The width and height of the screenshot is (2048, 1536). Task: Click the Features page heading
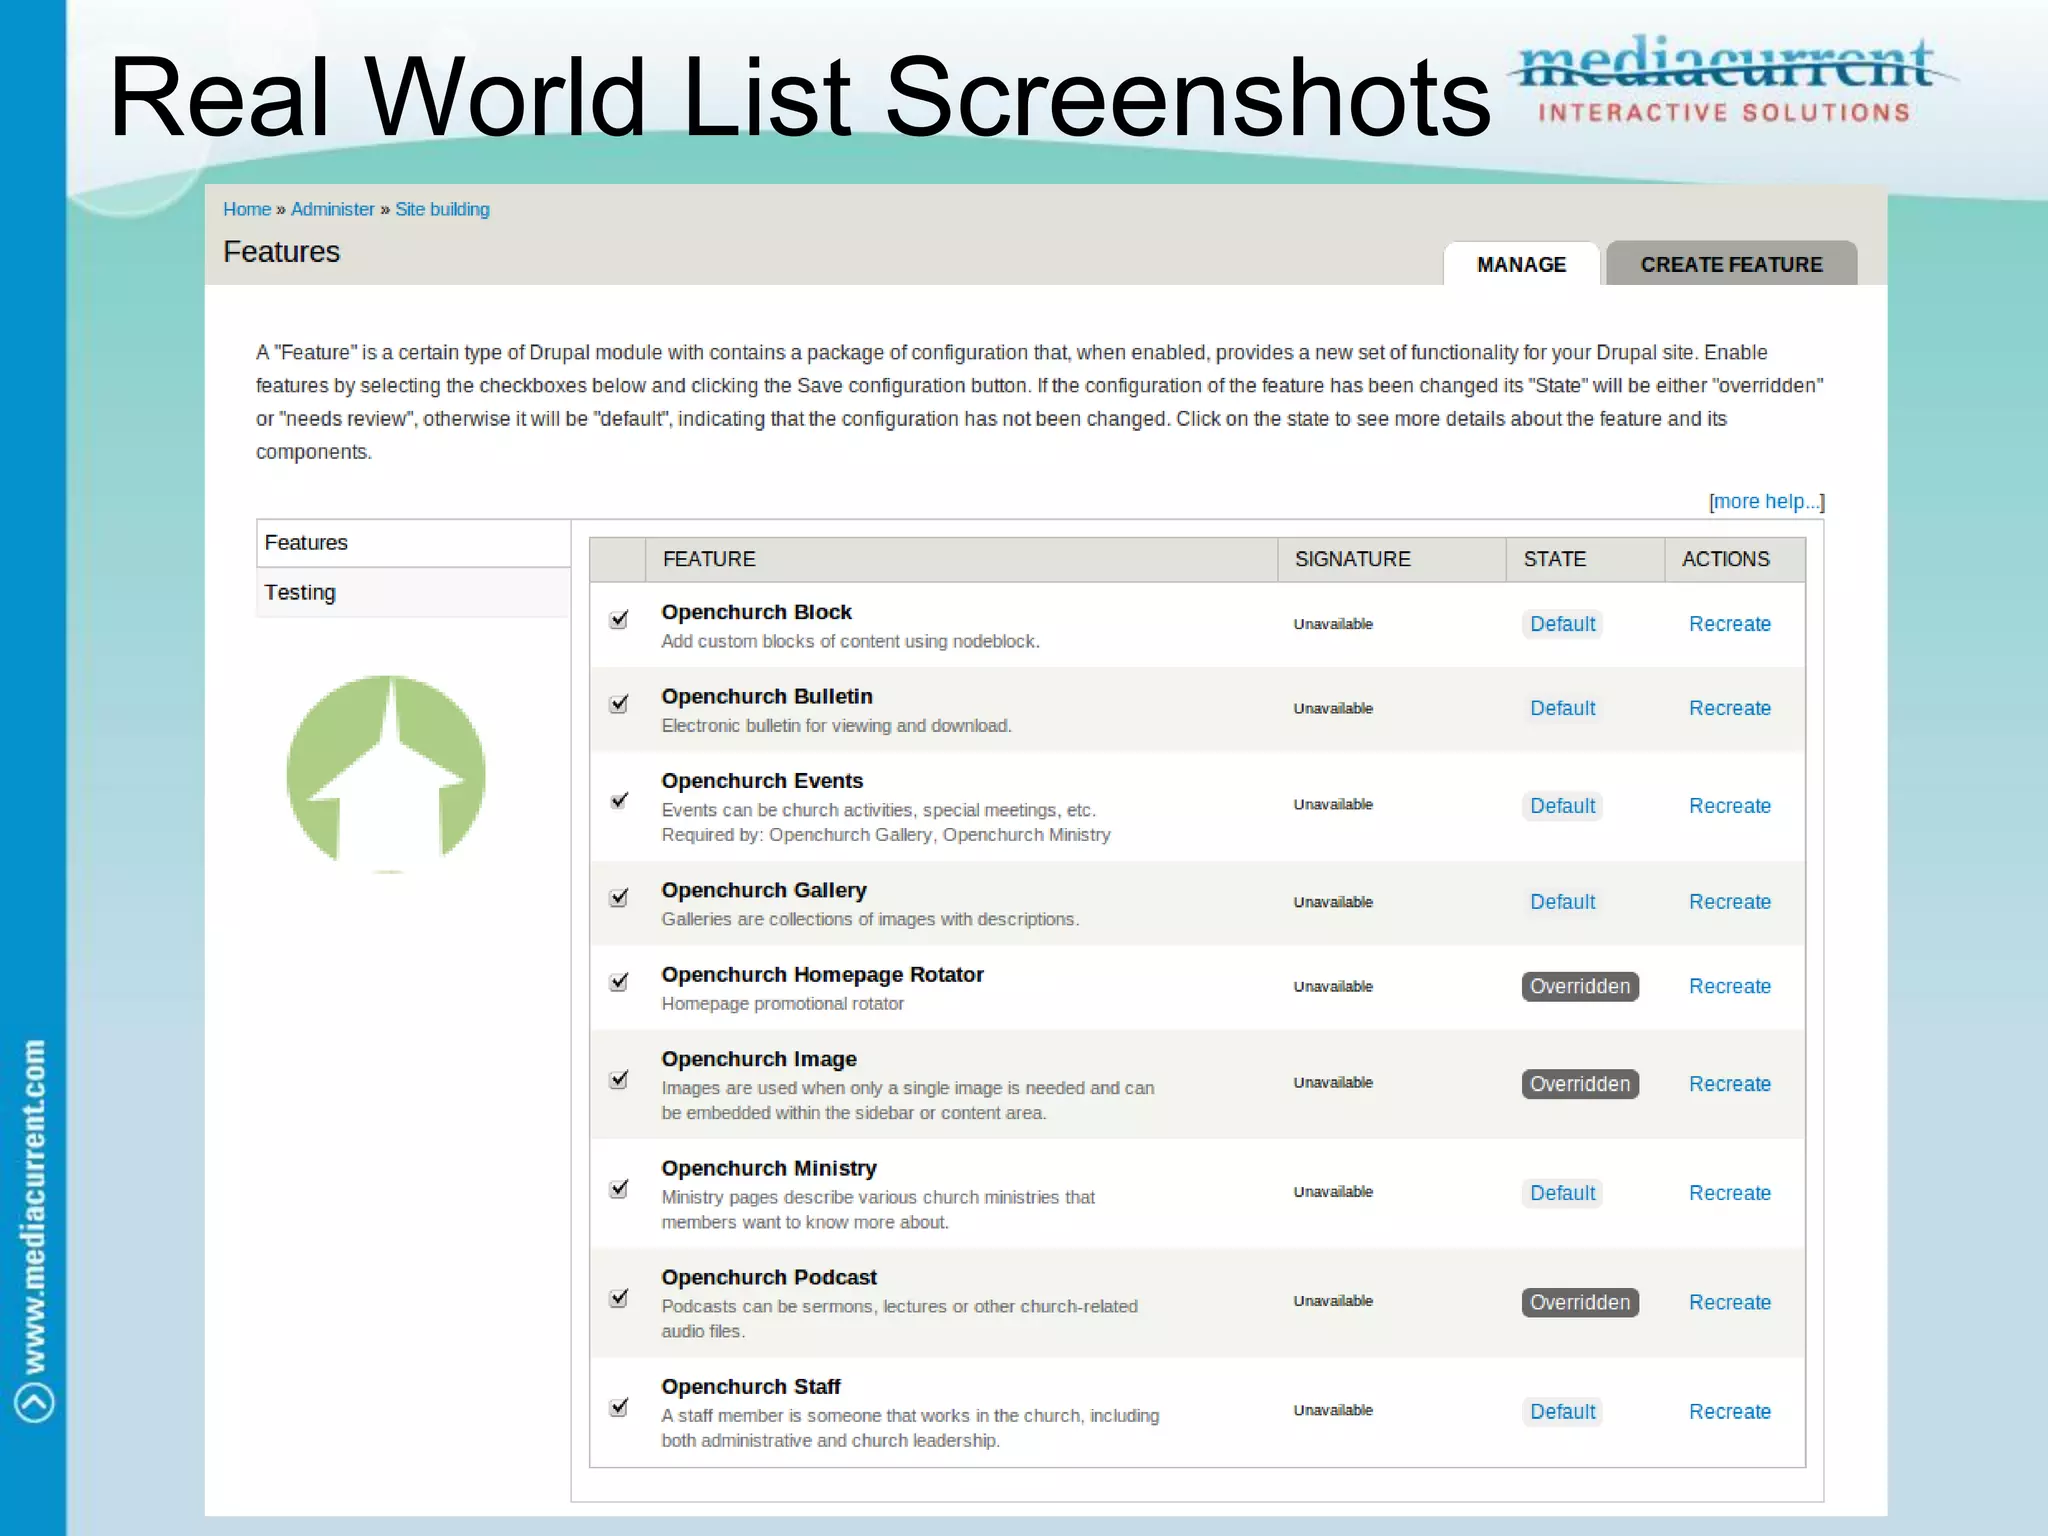coord(281,252)
